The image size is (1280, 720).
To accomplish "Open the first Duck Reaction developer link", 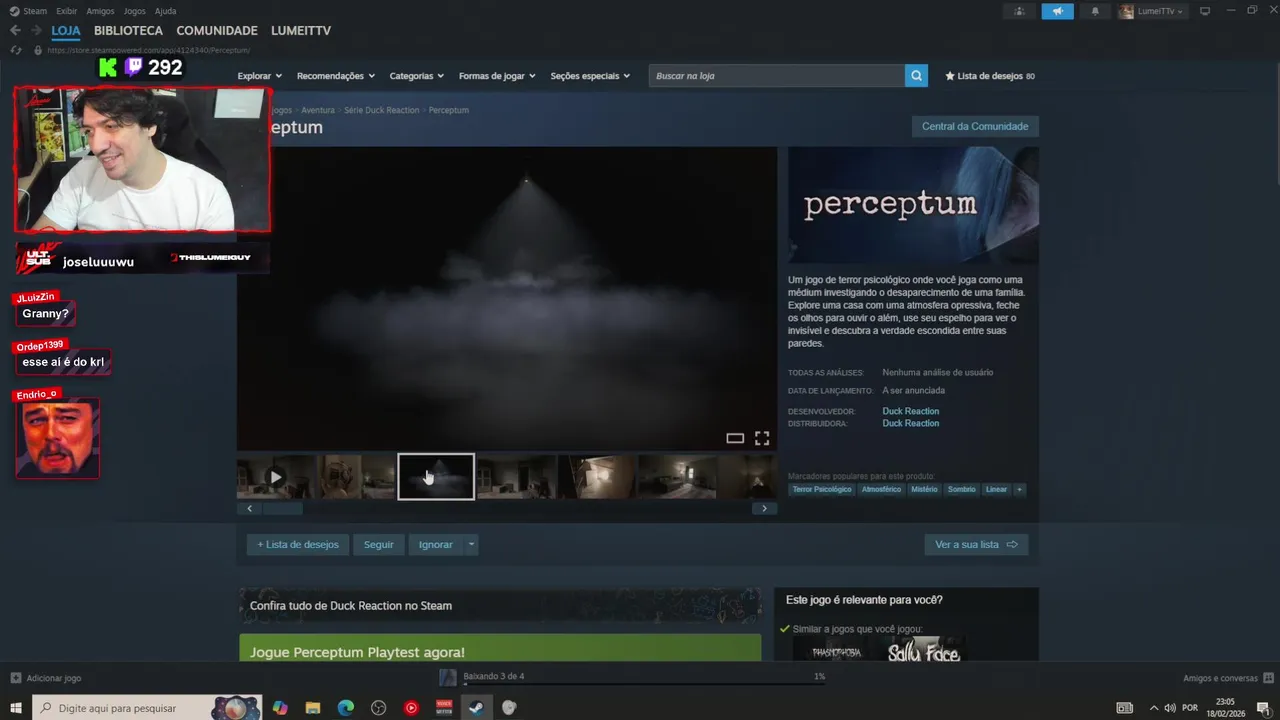I will 911,411.
